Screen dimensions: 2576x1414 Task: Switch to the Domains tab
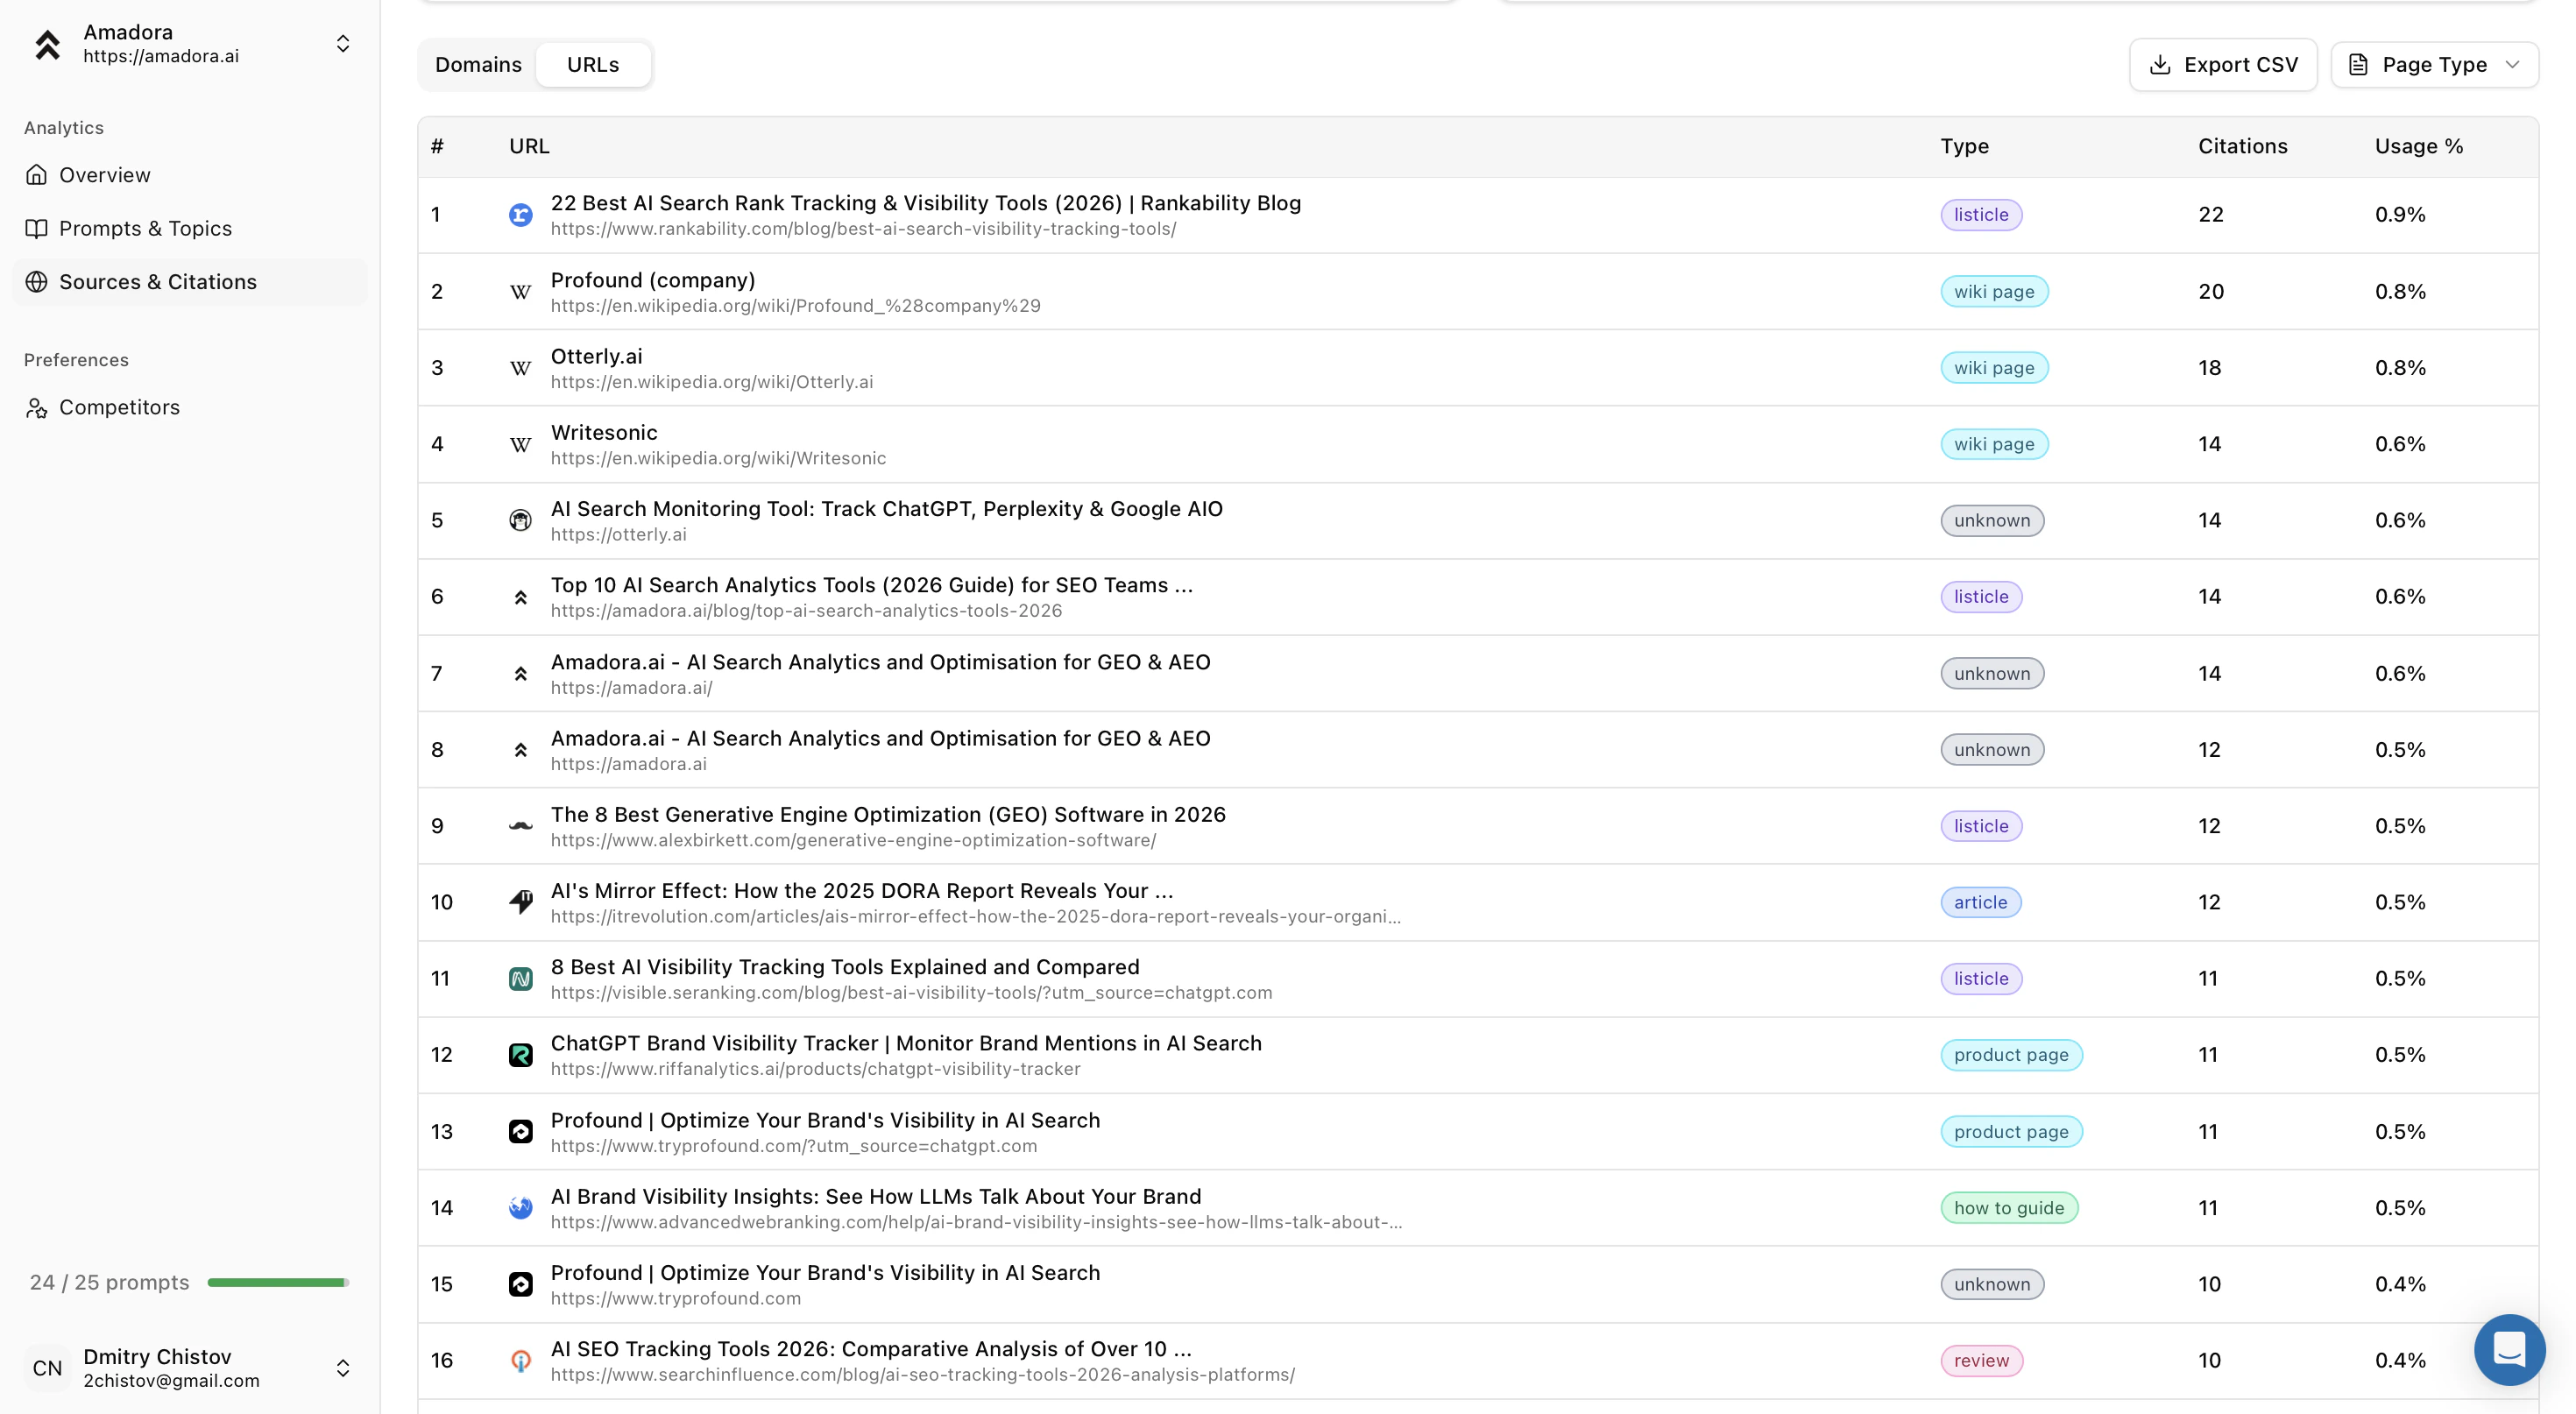click(478, 65)
